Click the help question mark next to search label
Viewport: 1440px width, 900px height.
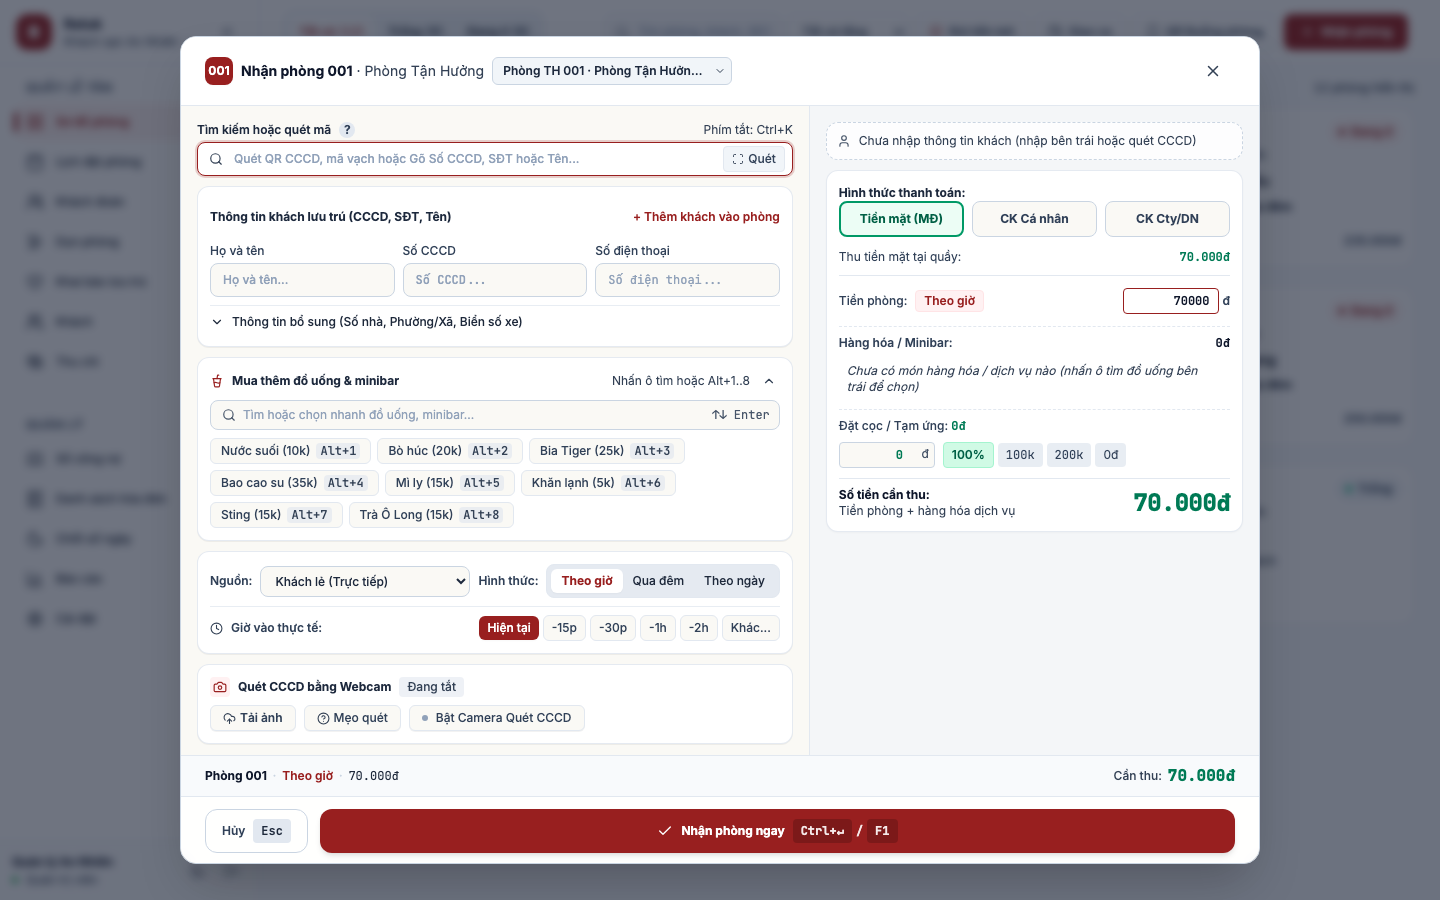click(347, 130)
